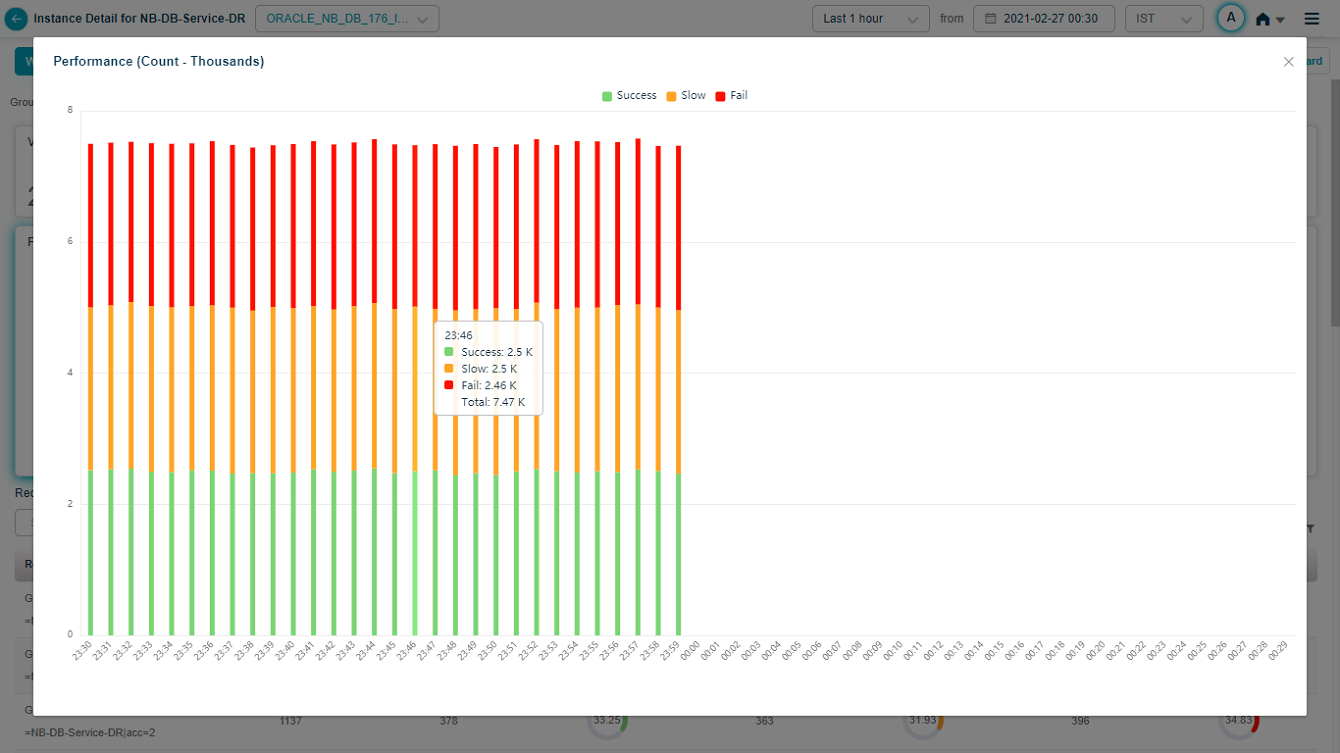The image size is (1340, 753).
Task: Click the calendar icon in date field
Action: tap(991, 19)
